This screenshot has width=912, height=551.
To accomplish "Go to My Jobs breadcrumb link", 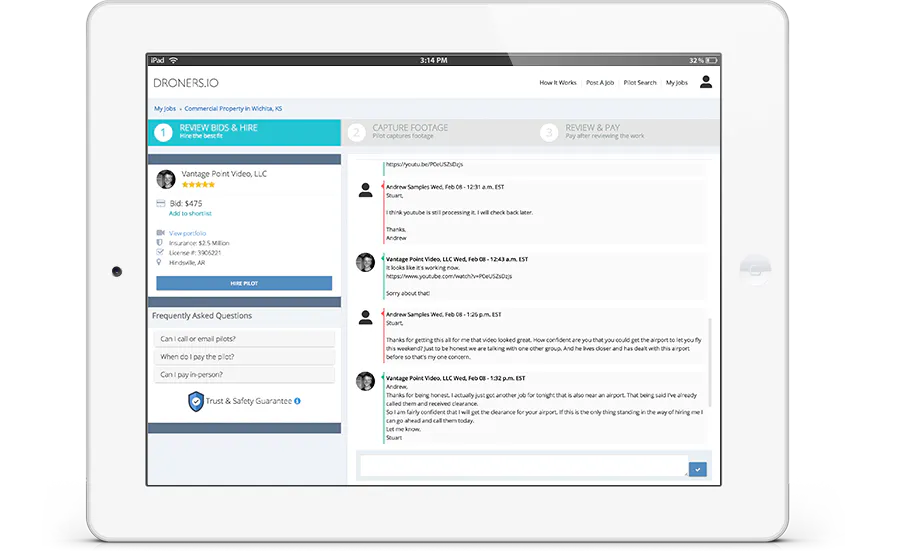I will pyautogui.click(x=165, y=108).
